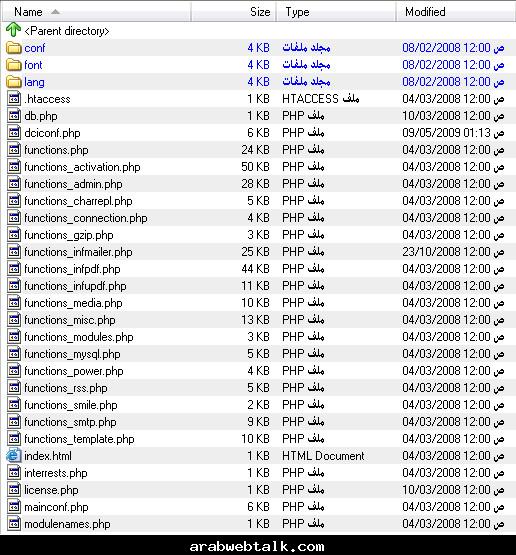The width and height of the screenshot is (516, 555).
Task: Click the index.html browser icon
Action: 13,456
